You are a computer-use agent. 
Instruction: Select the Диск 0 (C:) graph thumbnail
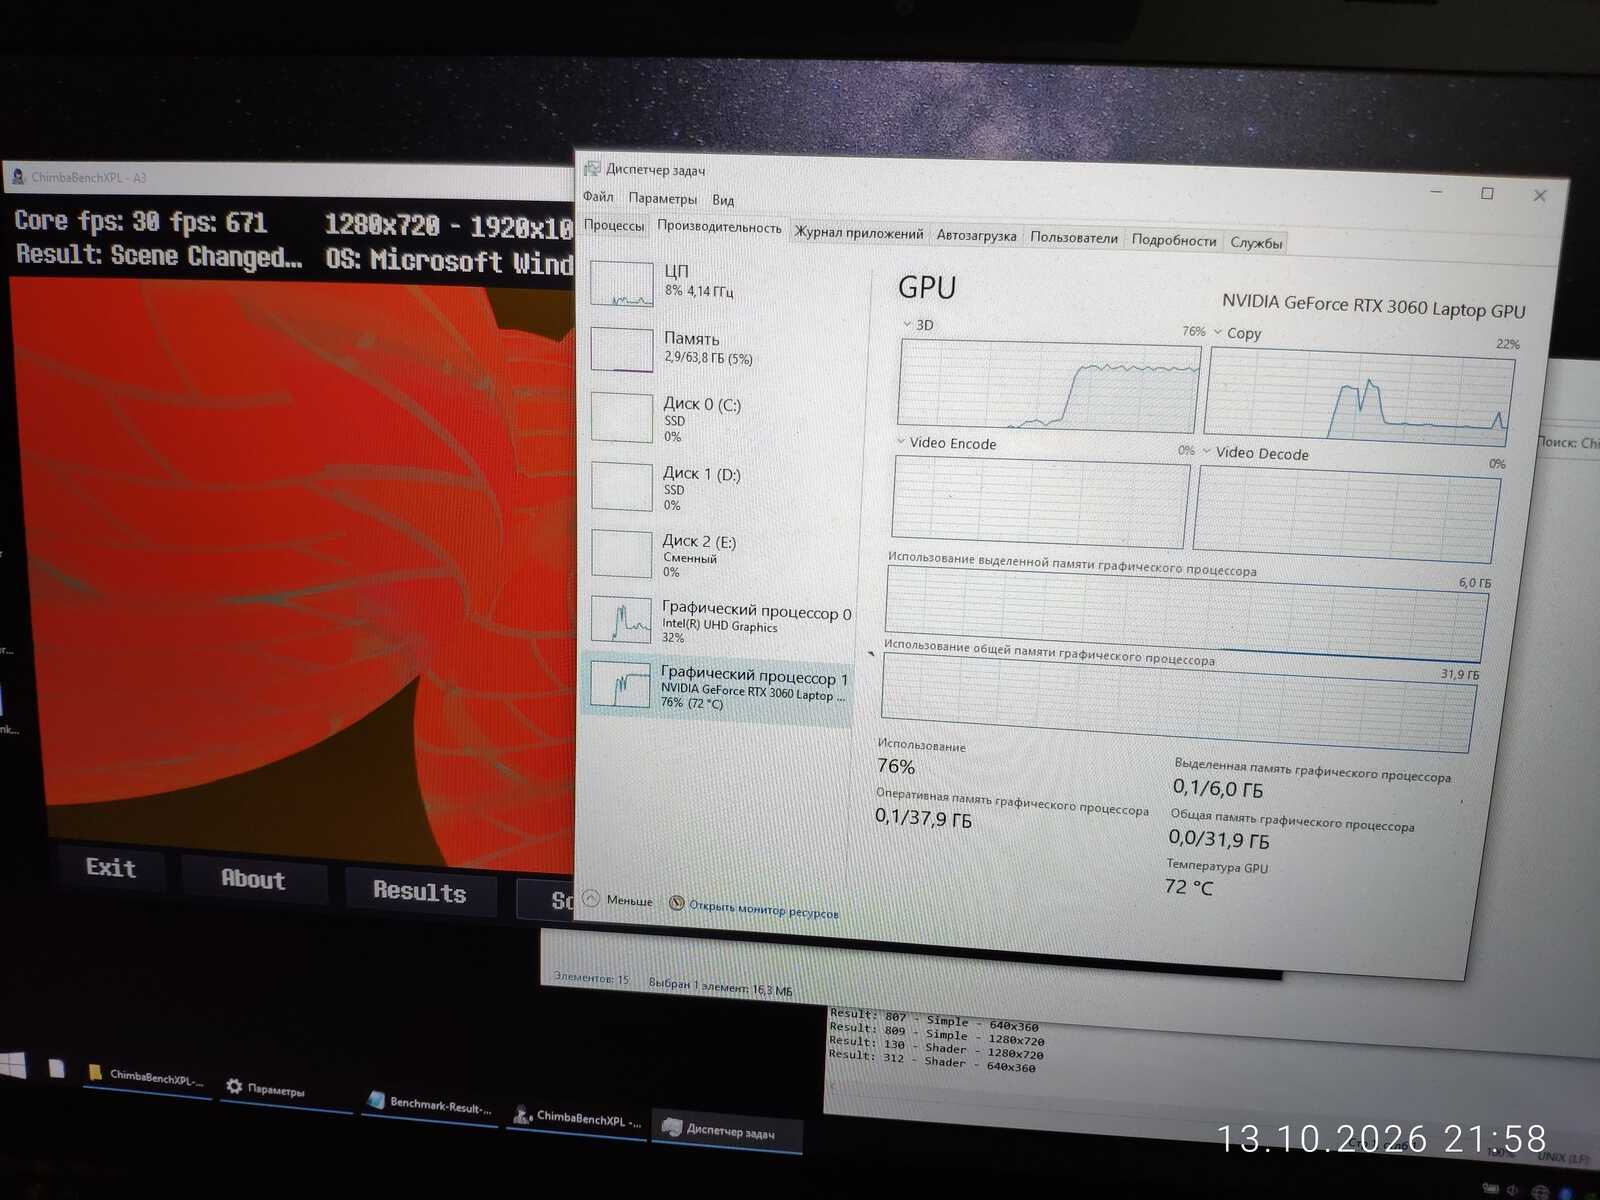click(621, 418)
